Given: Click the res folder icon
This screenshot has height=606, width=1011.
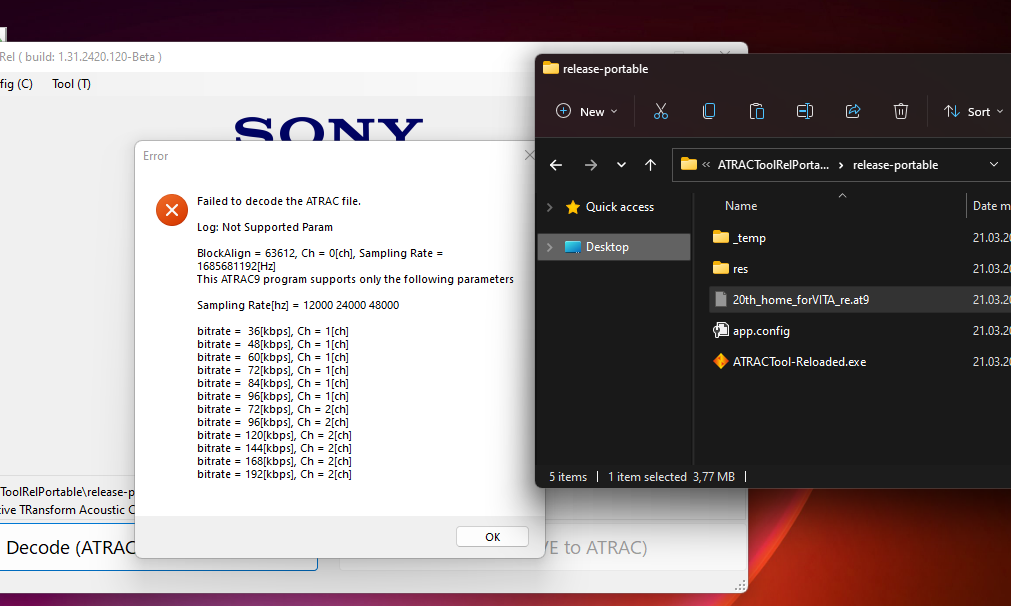Looking at the screenshot, I should [x=720, y=268].
